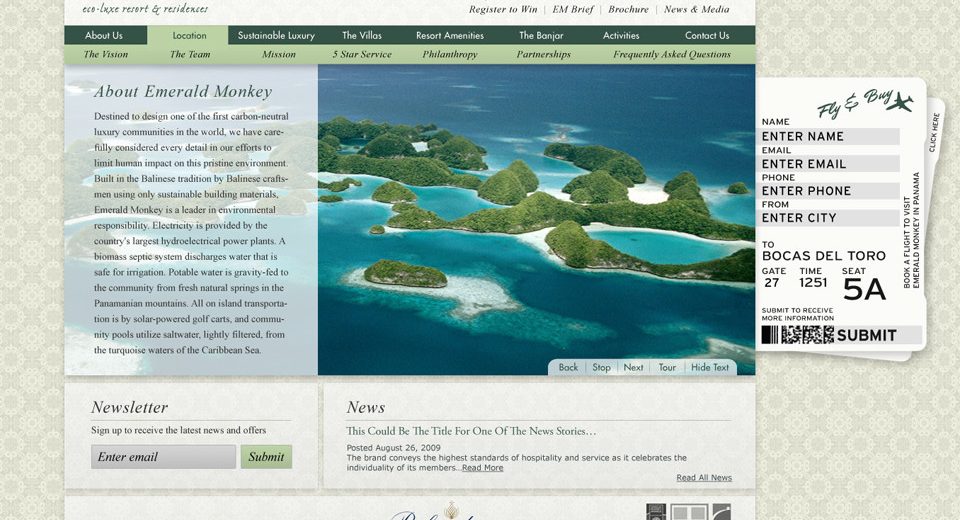The height and width of the screenshot is (520, 960).
Task: Open the About Us menu
Action: click(x=104, y=36)
